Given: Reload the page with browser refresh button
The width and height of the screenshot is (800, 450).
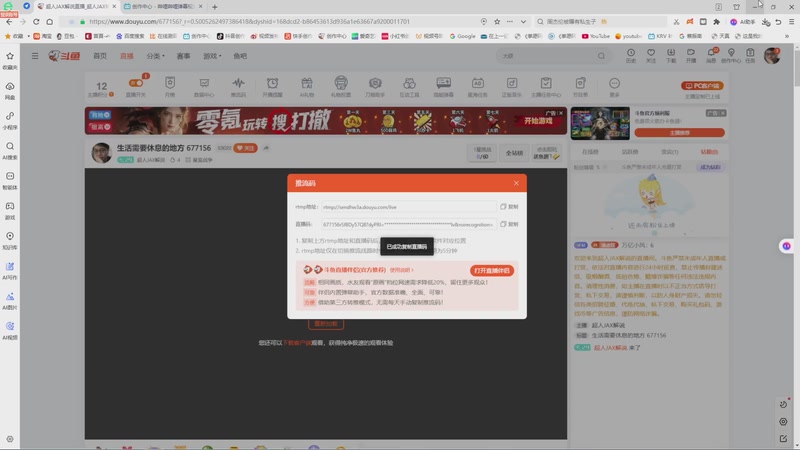Looking at the screenshot, I should (36, 21).
